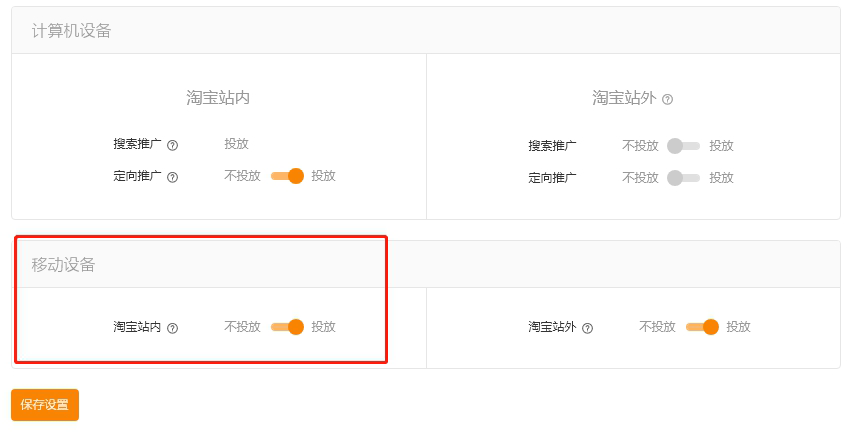Click 投放 status text beside 站内 搜索推广
847x432 pixels.
pos(236,144)
